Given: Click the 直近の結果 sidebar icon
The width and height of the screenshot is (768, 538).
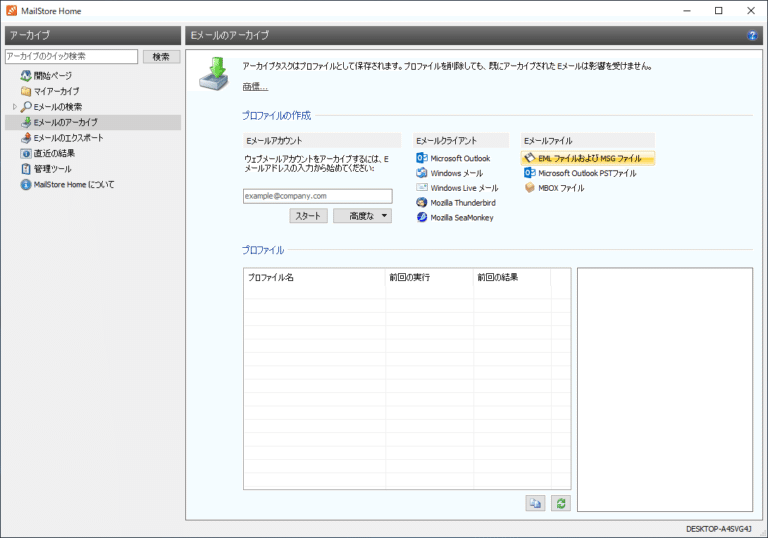Looking at the screenshot, I should [x=26, y=153].
